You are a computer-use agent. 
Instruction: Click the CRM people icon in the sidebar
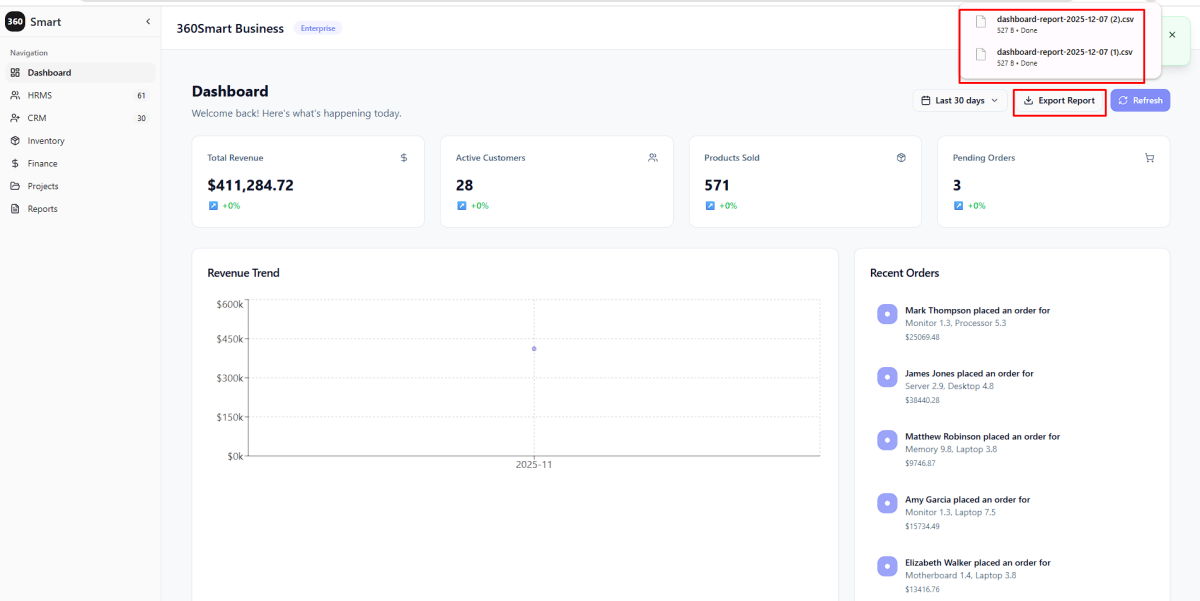point(15,118)
